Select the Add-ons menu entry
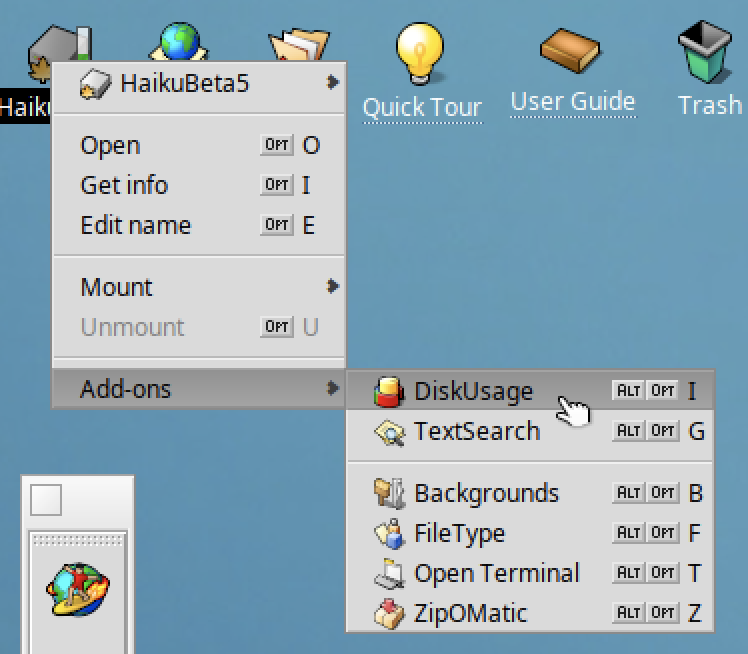The height and width of the screenshot is (654, 748). pos(198,389)
